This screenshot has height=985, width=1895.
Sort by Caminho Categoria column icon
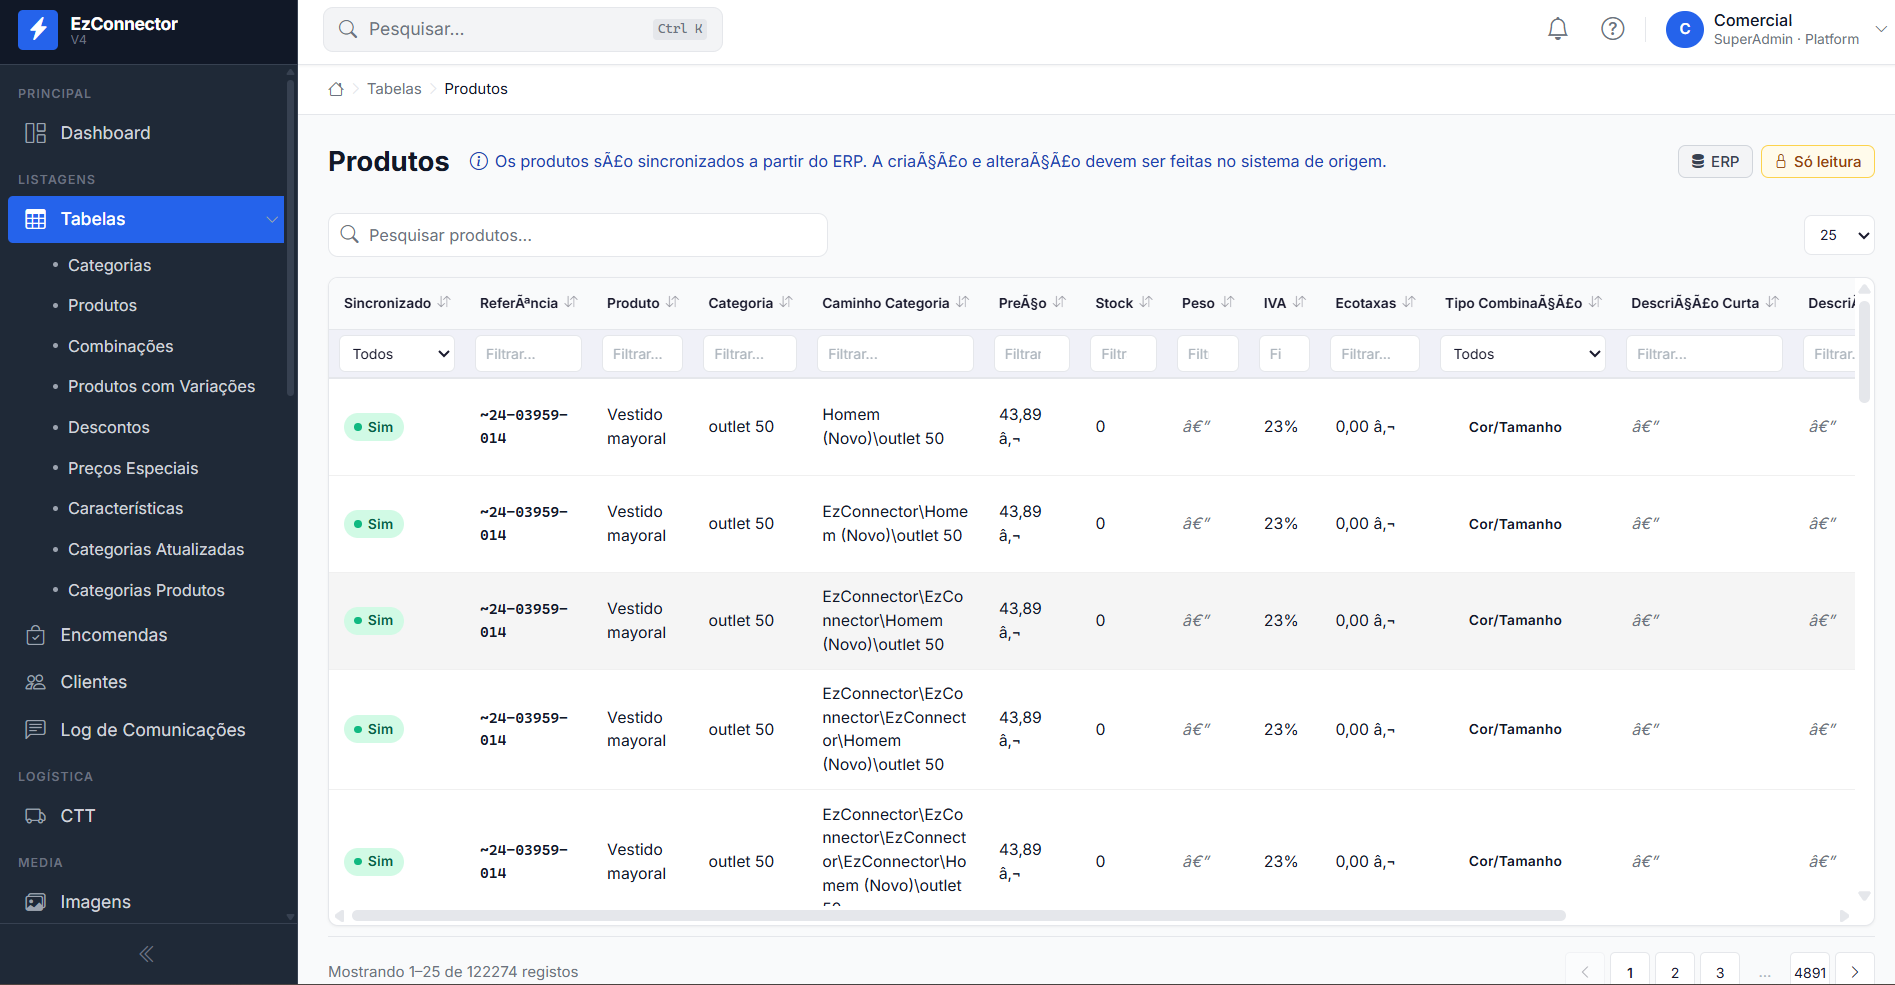click(963, 302)
